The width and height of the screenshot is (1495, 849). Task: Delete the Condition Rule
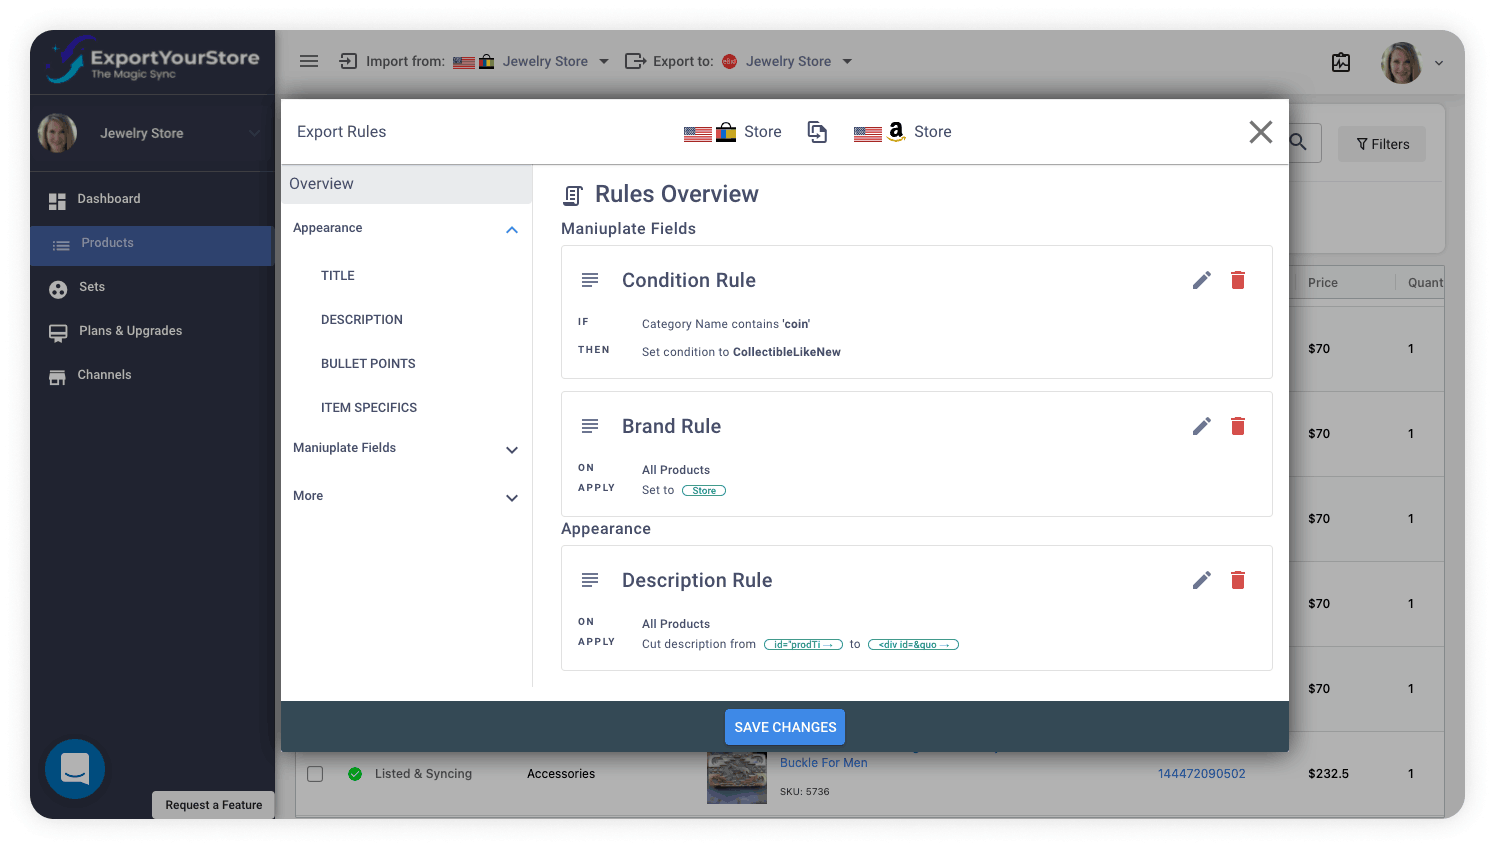coord(1238,280)
